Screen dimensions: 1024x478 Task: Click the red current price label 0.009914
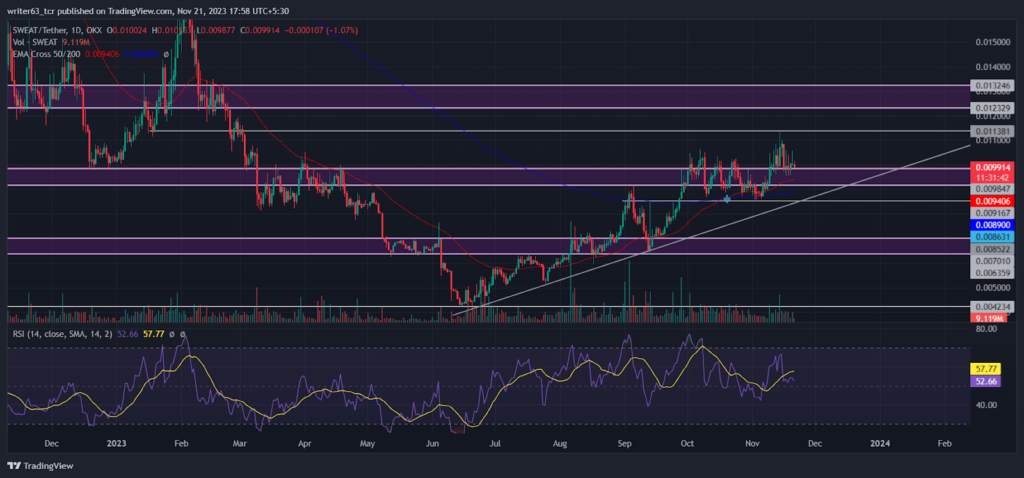tap(992, 168)
